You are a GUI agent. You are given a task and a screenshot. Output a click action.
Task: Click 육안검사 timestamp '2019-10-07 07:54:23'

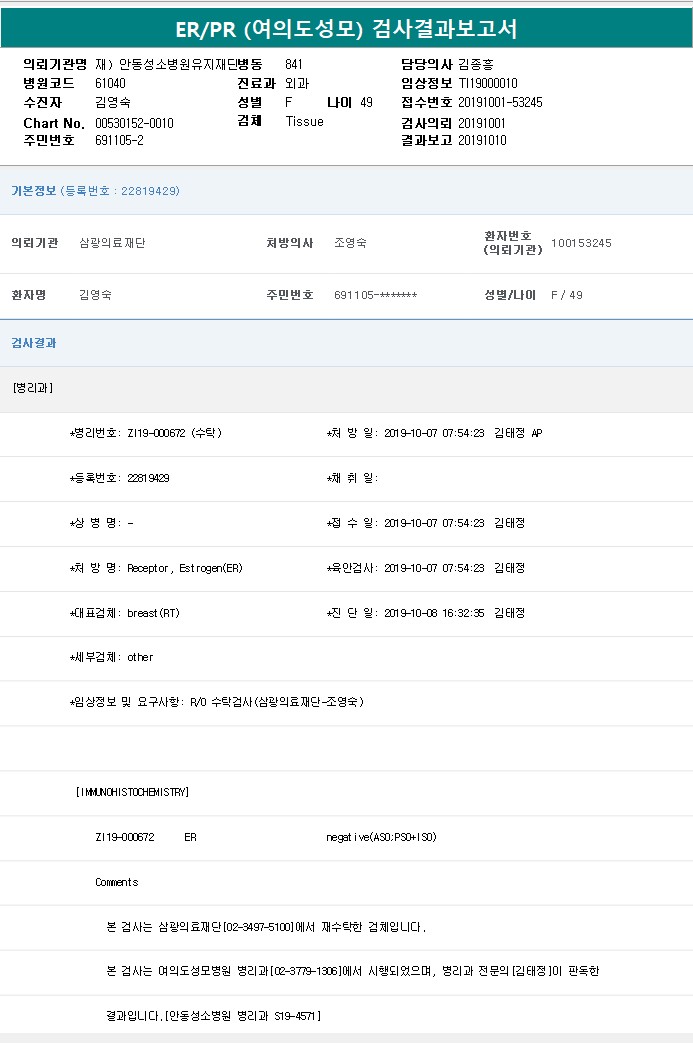point(434,568)
